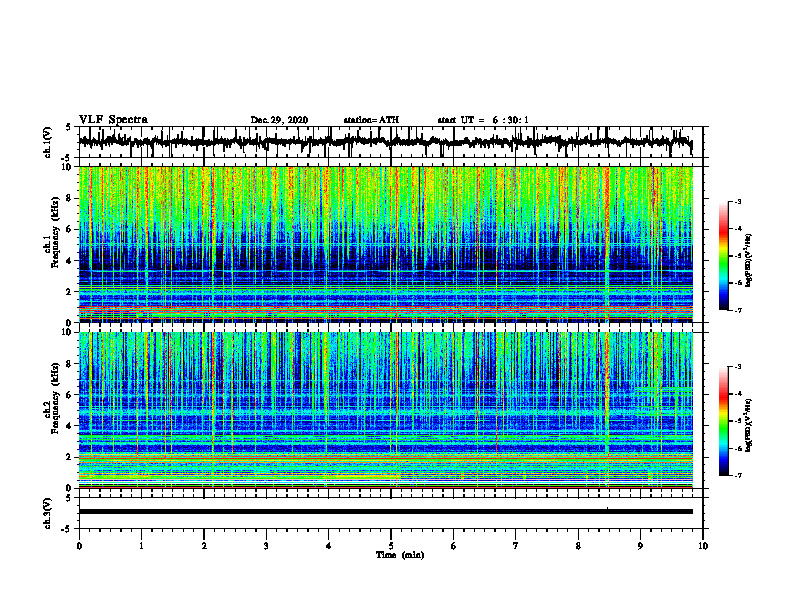Click the ch.2 log(PSD) color bar
The image size is (792, 612).
(x=724, y=421)
